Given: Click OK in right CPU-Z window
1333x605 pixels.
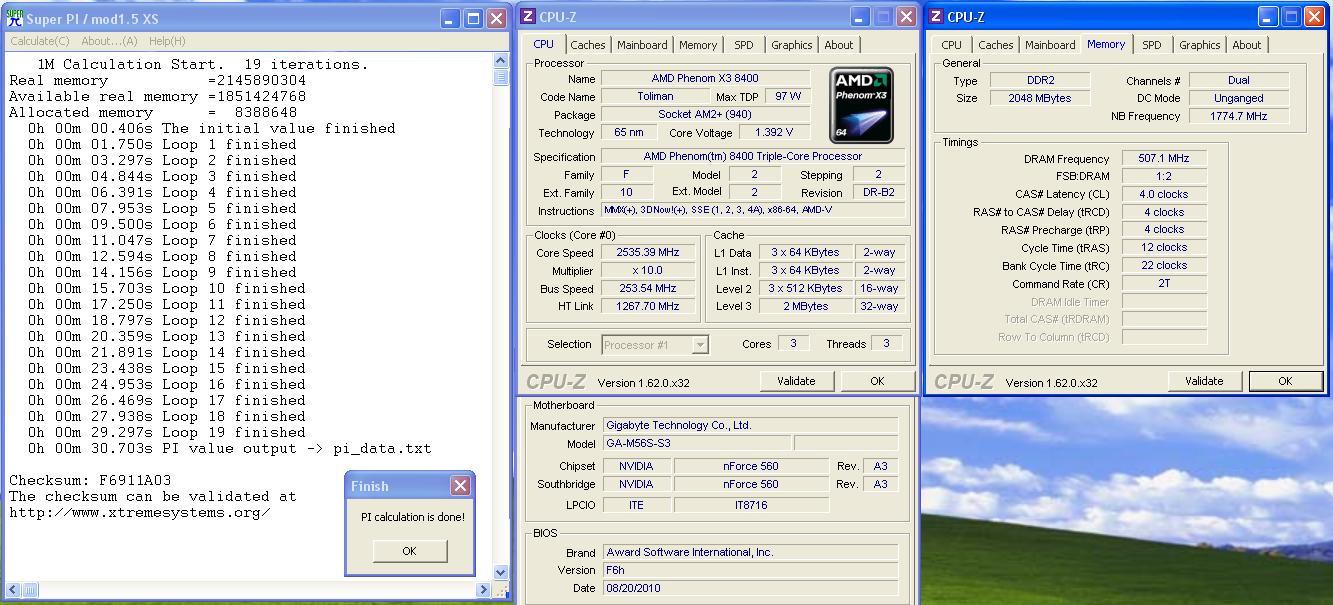Looking at the screenshot, I should pos(1285,381).
